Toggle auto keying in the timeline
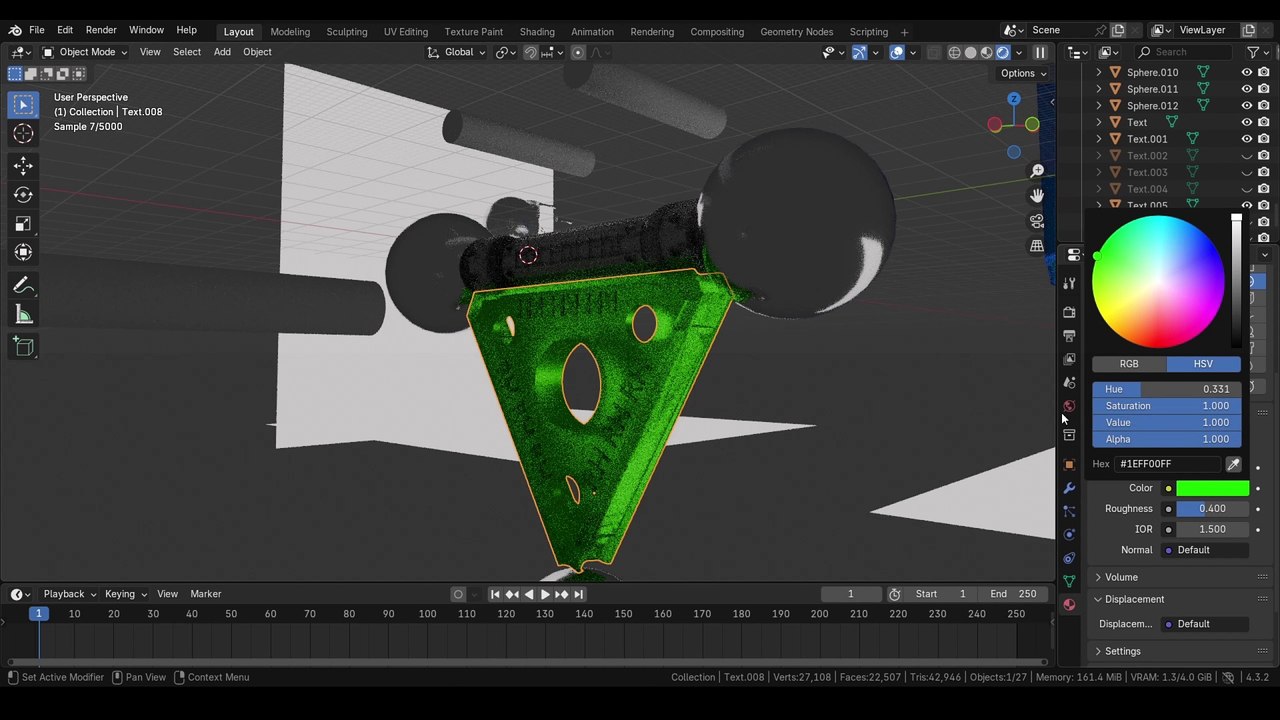 [x=458, y=594]
